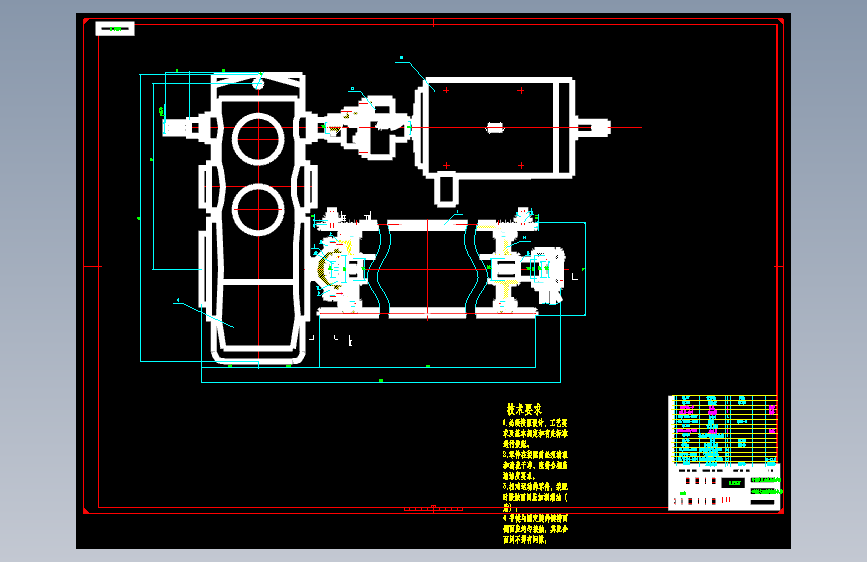Select the parts list table above the title block
The height and width of the screenshot is (562, 867).
pos(724,429)
